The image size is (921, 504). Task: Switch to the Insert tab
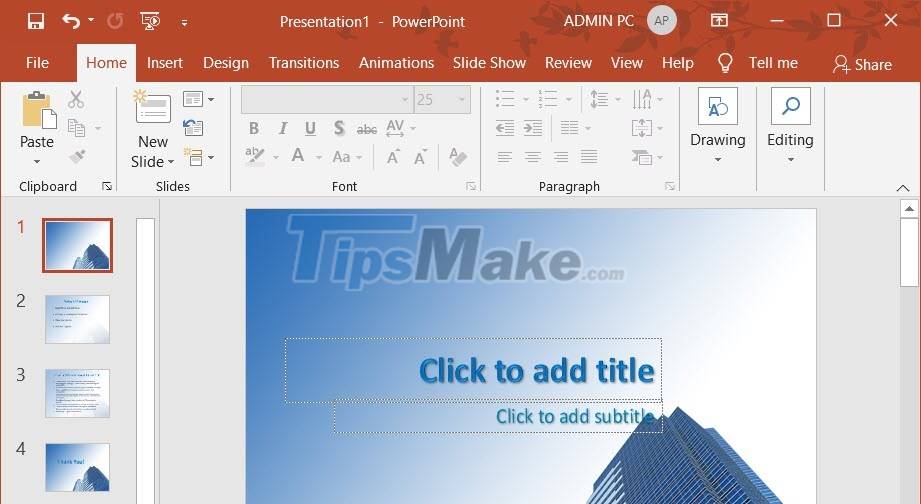pos(164,63)
